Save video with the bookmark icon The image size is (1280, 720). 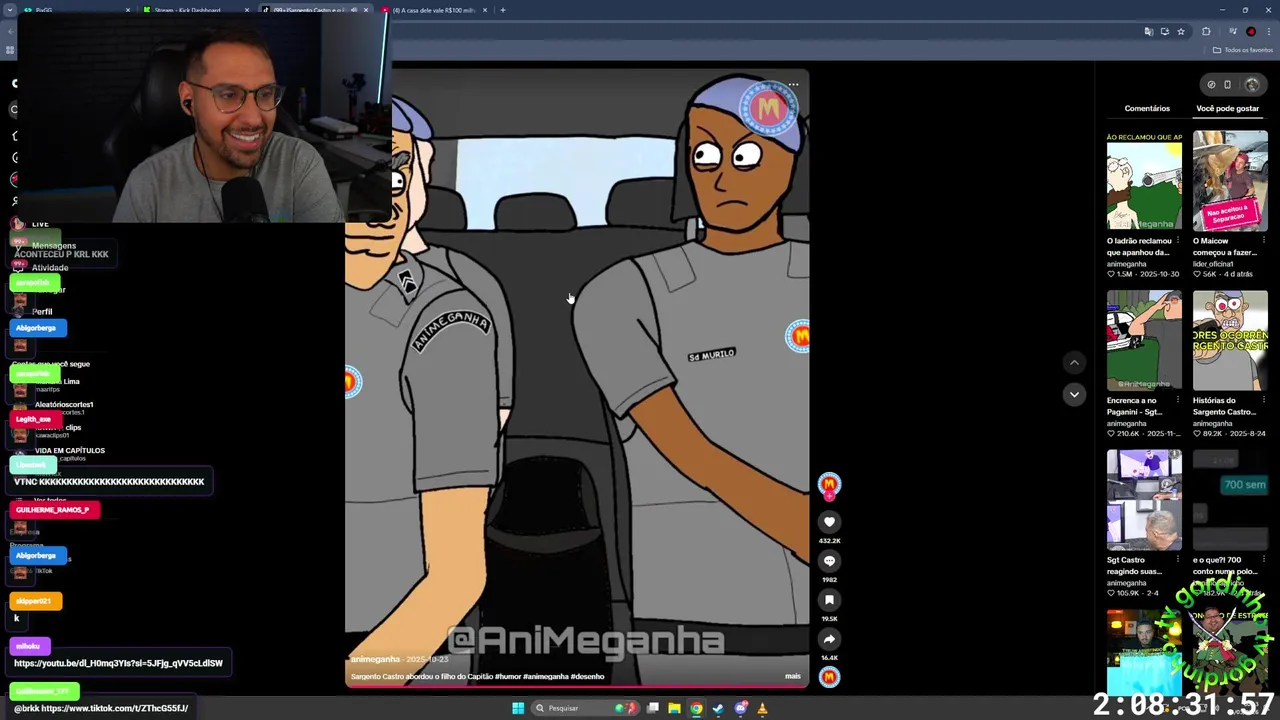[x=829, y=600]
